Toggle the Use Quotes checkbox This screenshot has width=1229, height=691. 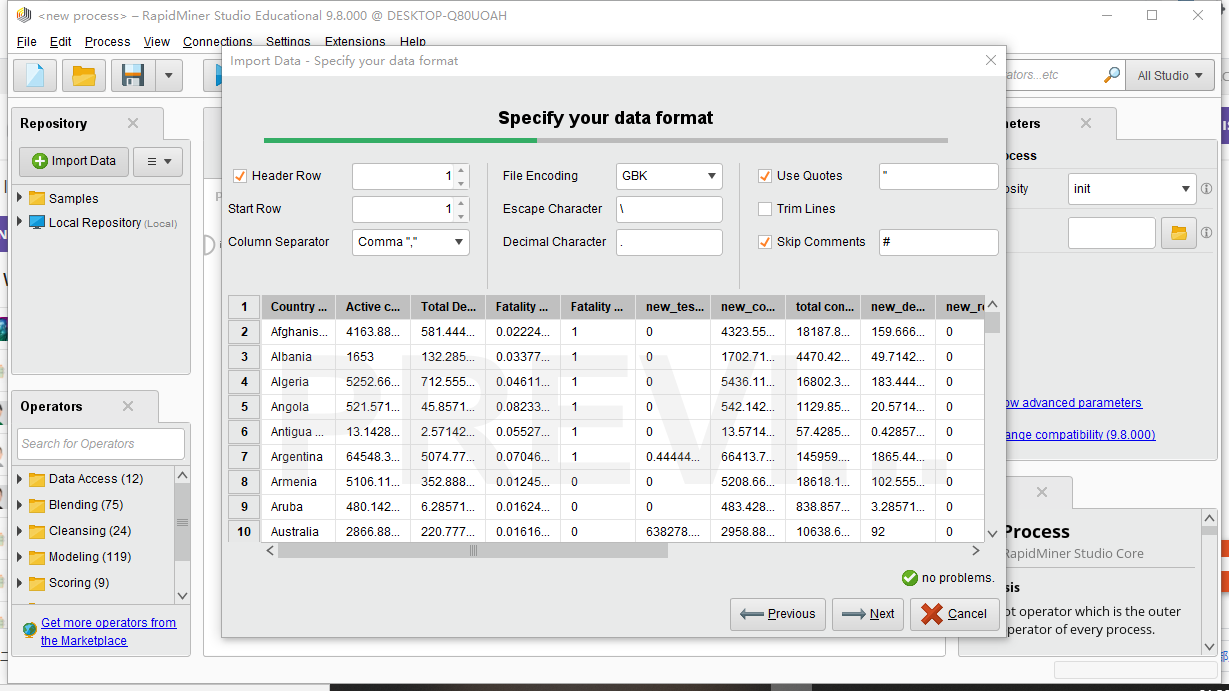[765, 176]
